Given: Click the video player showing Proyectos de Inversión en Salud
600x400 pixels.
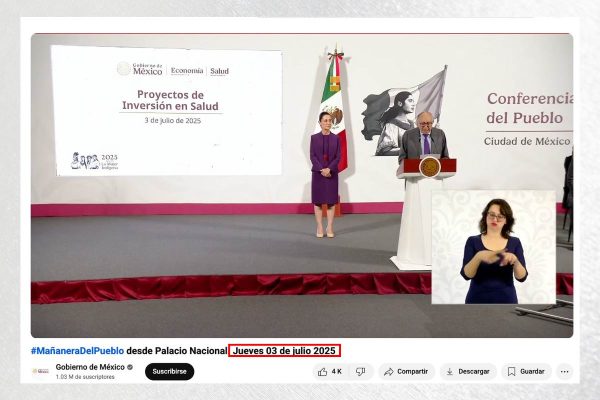Looking at the screenshot, I should [302, 186].
